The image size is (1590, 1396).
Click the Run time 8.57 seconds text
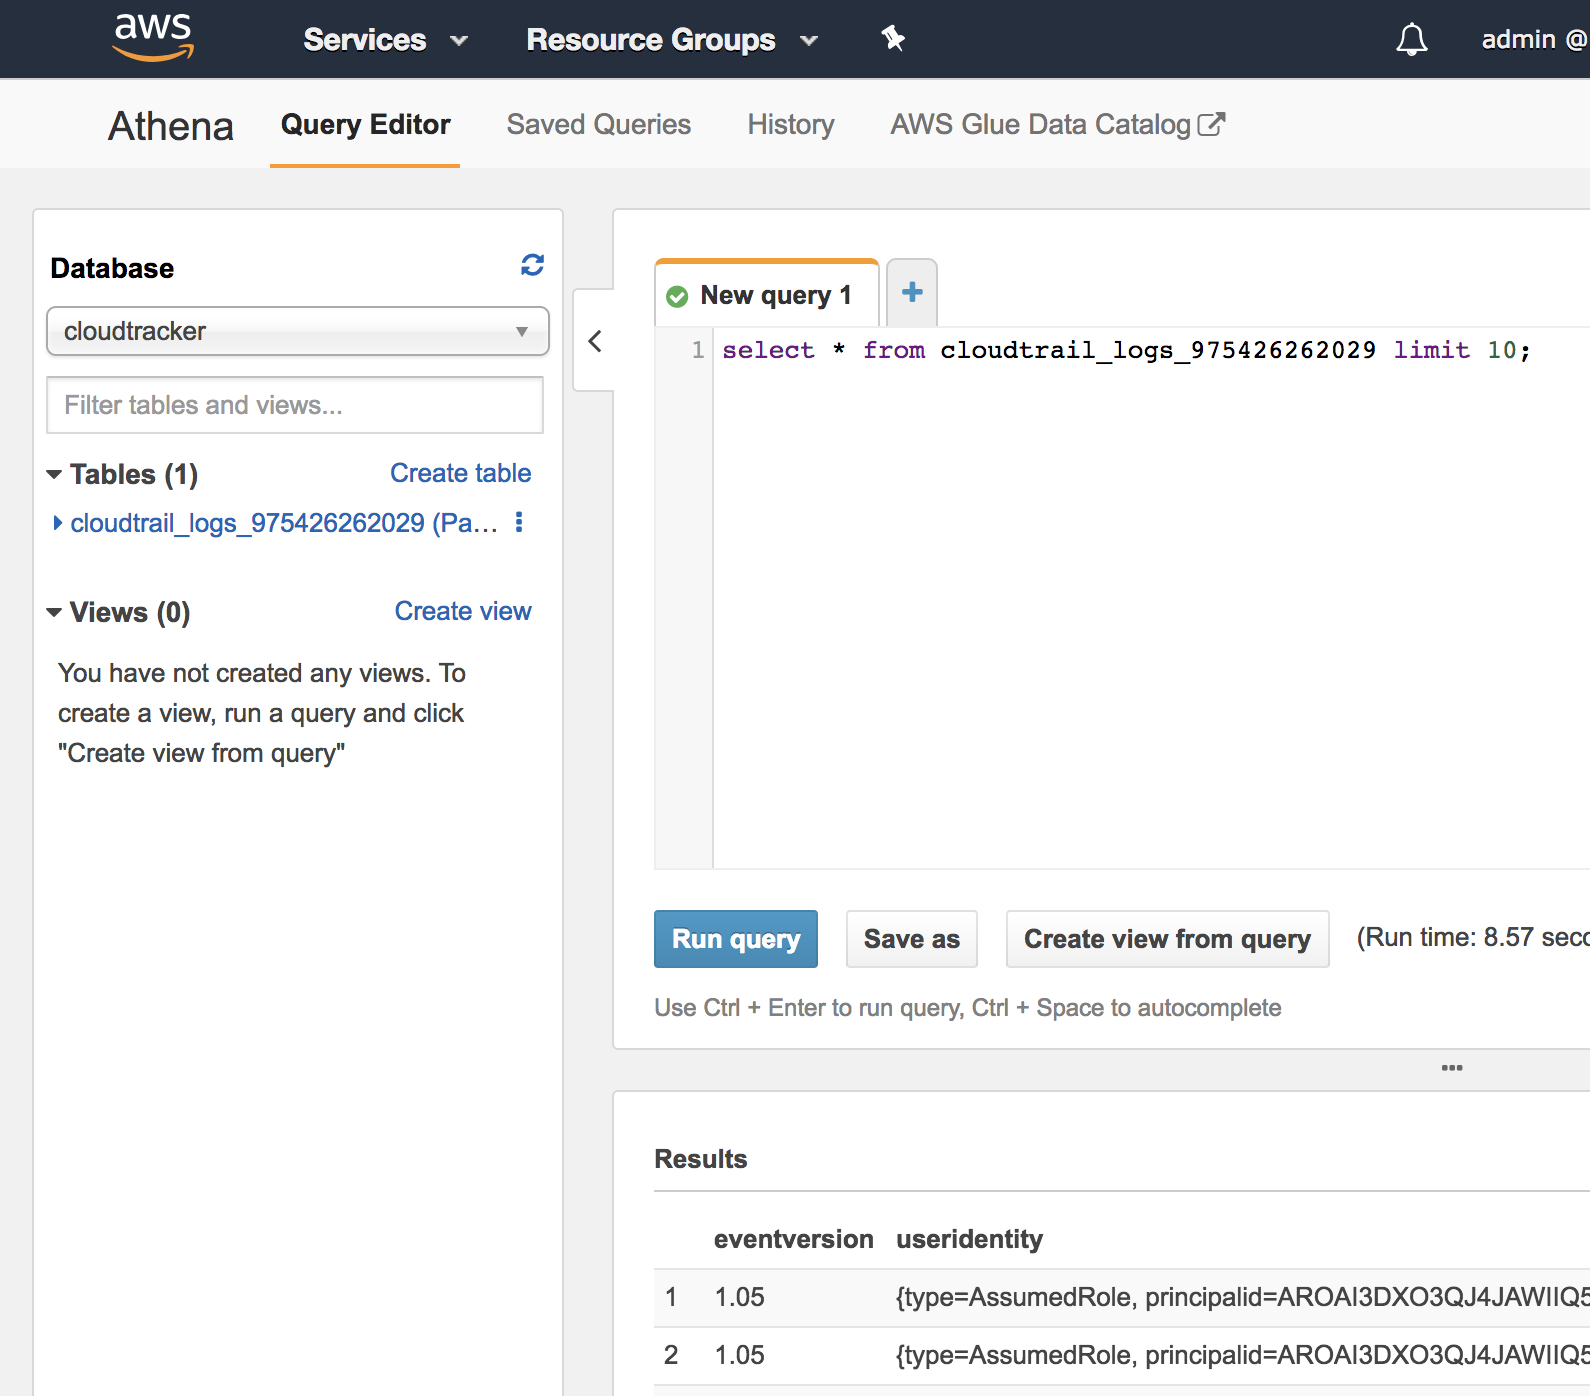(1472, 937)
